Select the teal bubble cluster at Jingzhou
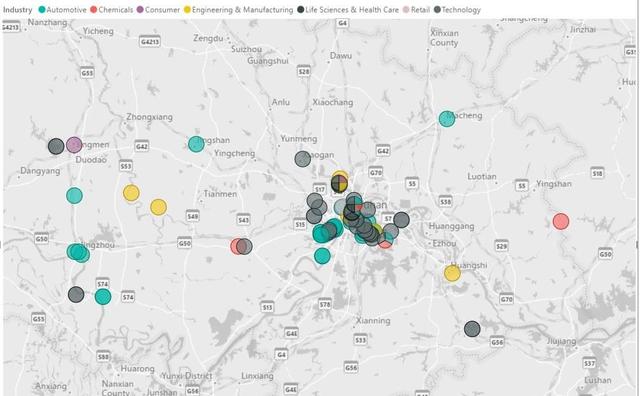Screen dimensions: 640x396 pyautogui.click(x=78, y=253)
